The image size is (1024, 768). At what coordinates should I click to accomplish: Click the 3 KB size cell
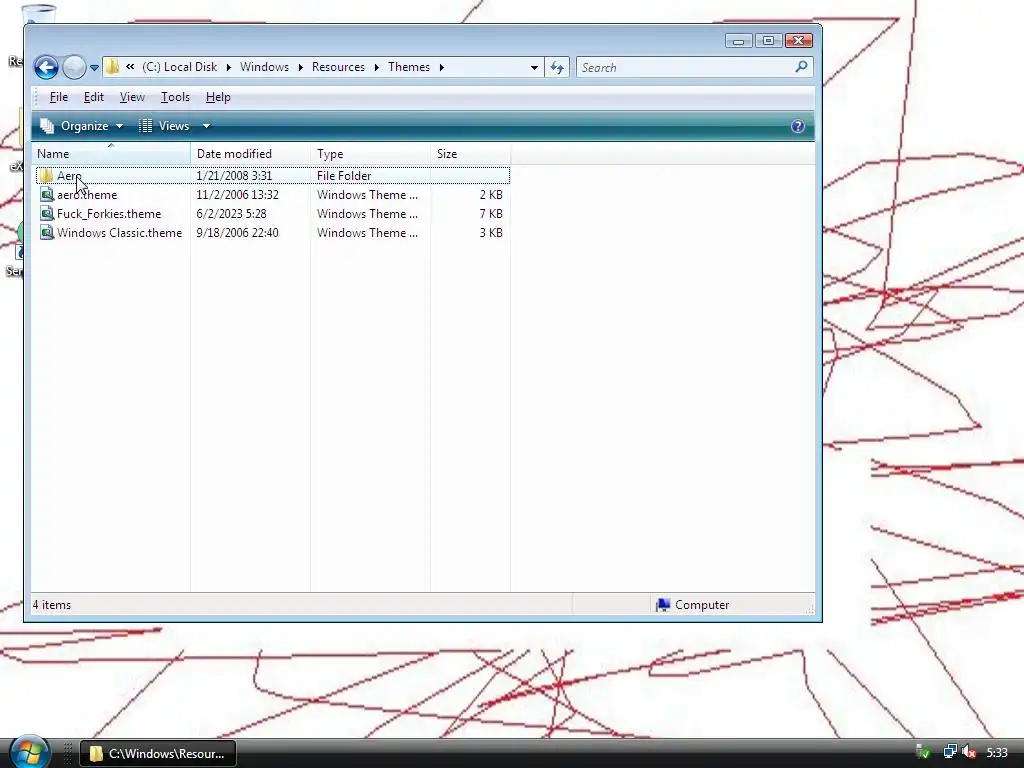click(491, 232)
